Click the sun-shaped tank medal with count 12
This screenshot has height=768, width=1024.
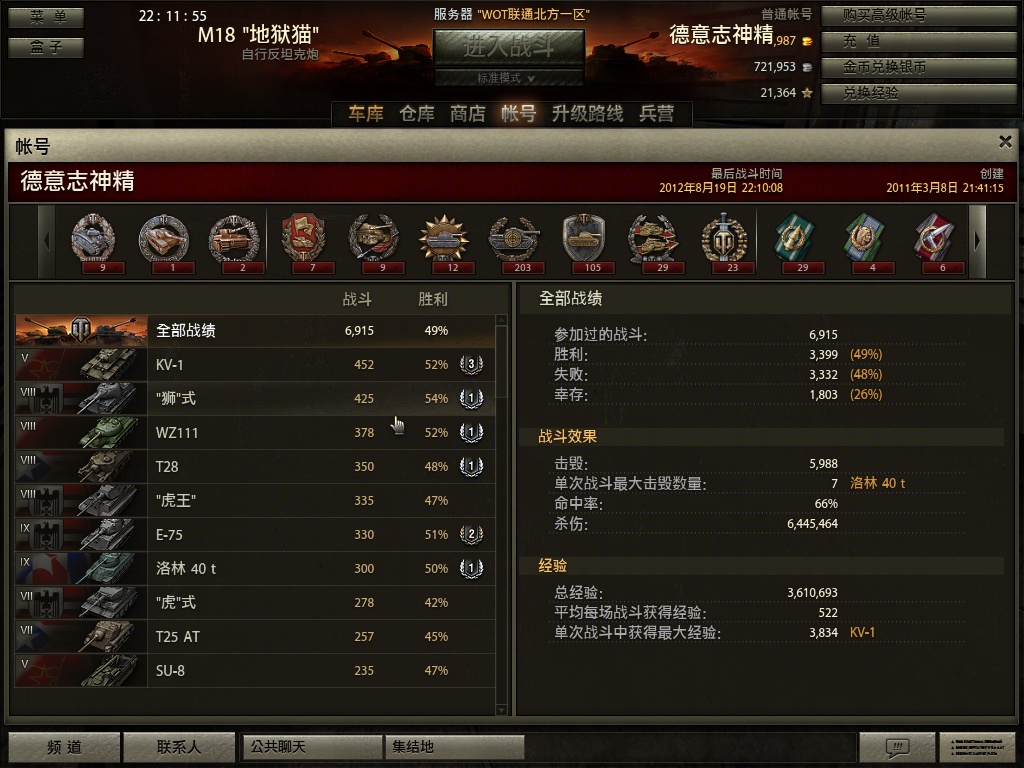pos(444,240)
